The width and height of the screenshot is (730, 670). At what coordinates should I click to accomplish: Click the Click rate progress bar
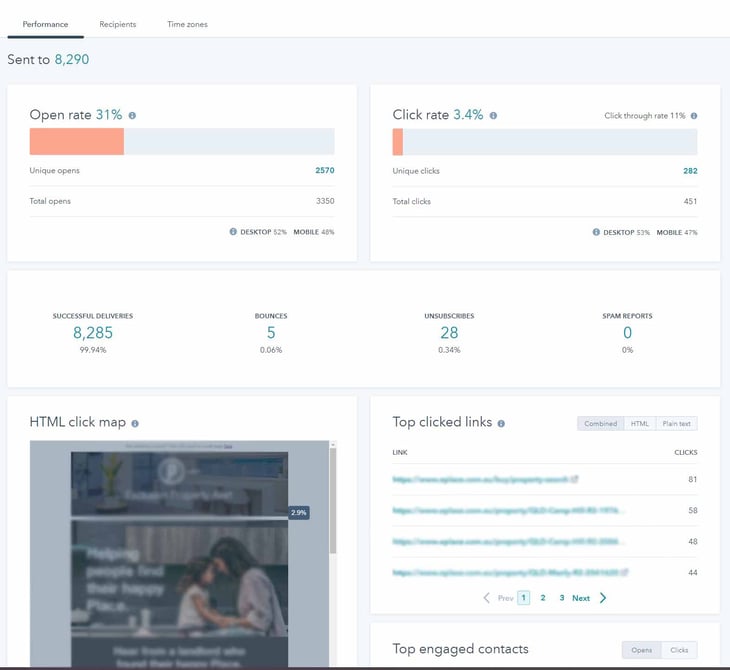point(545,142)
